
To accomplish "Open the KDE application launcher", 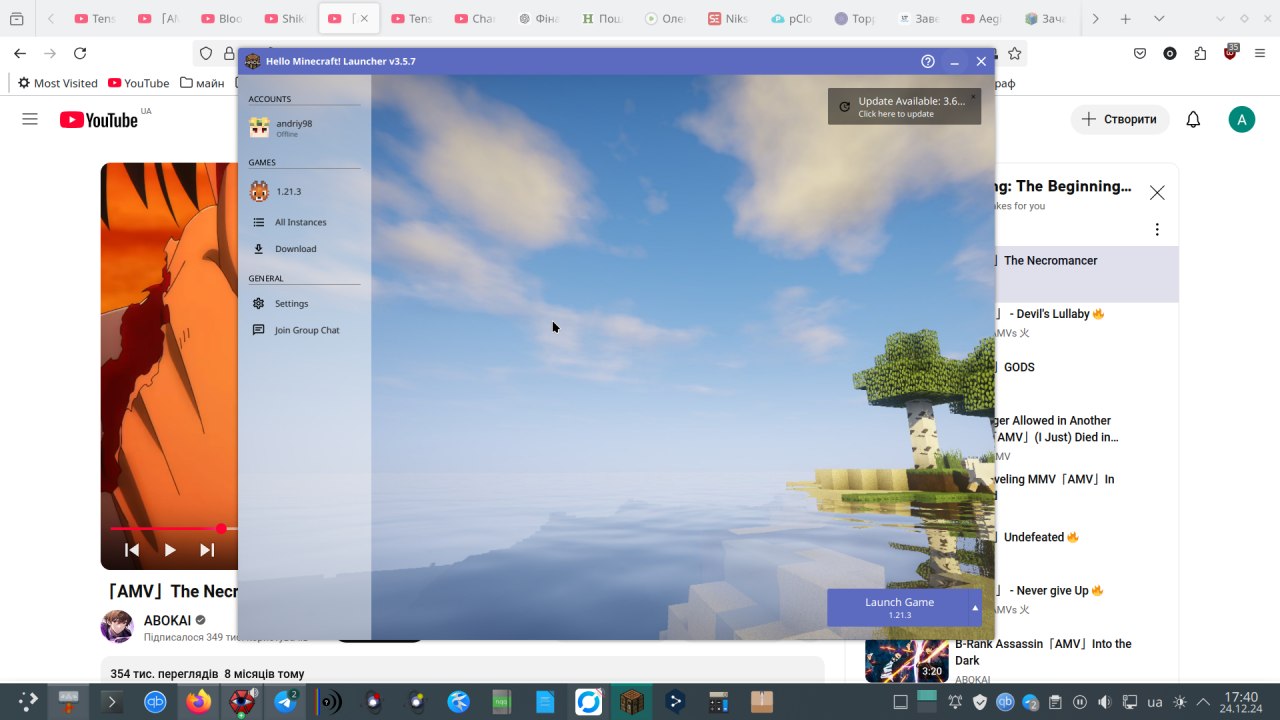I will coord(27,702).
